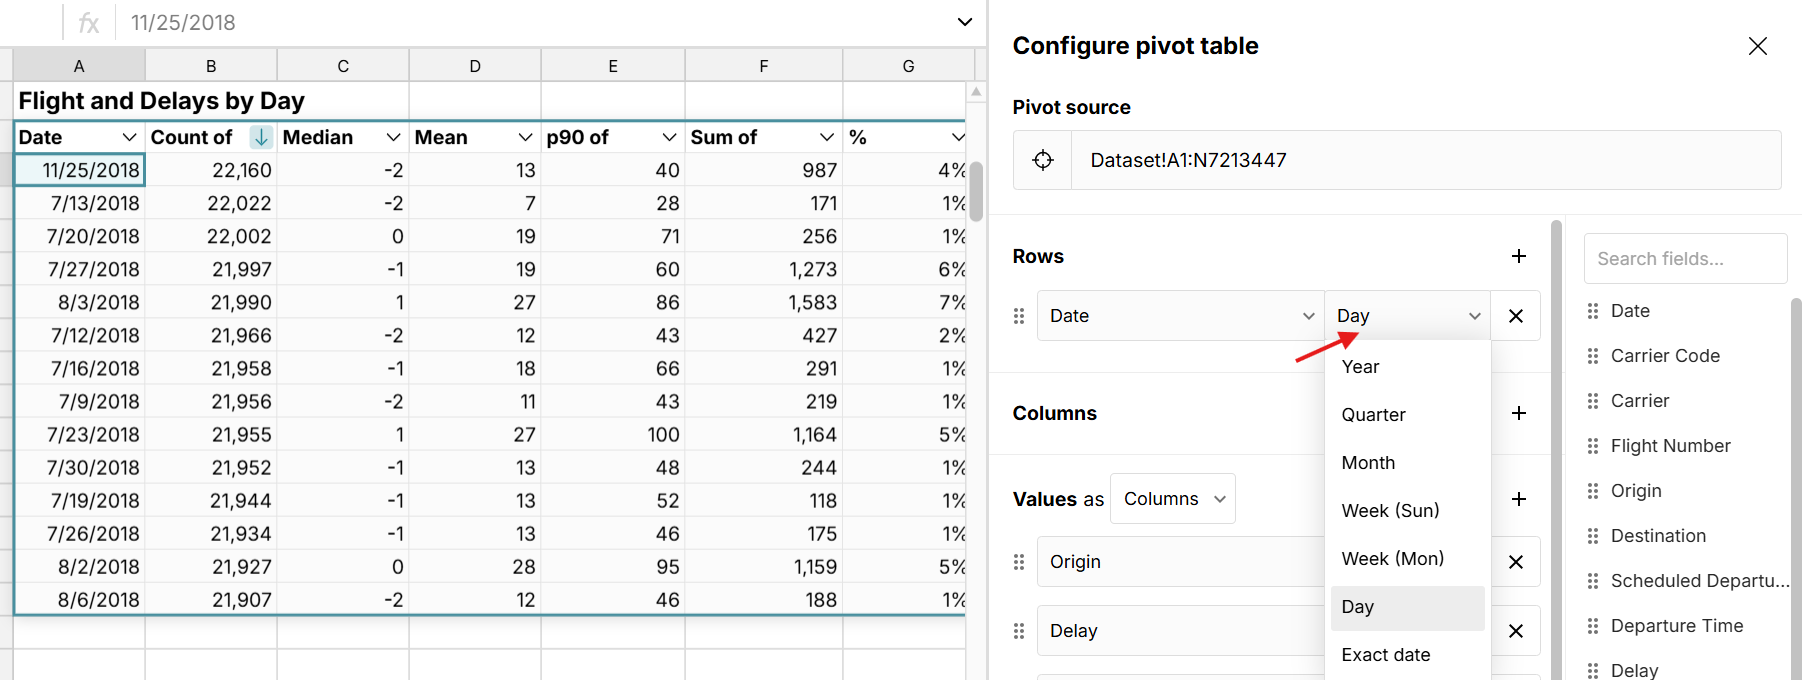Close the Configure pivot table panel
Screen dimensions: 1802x680
1757,46
